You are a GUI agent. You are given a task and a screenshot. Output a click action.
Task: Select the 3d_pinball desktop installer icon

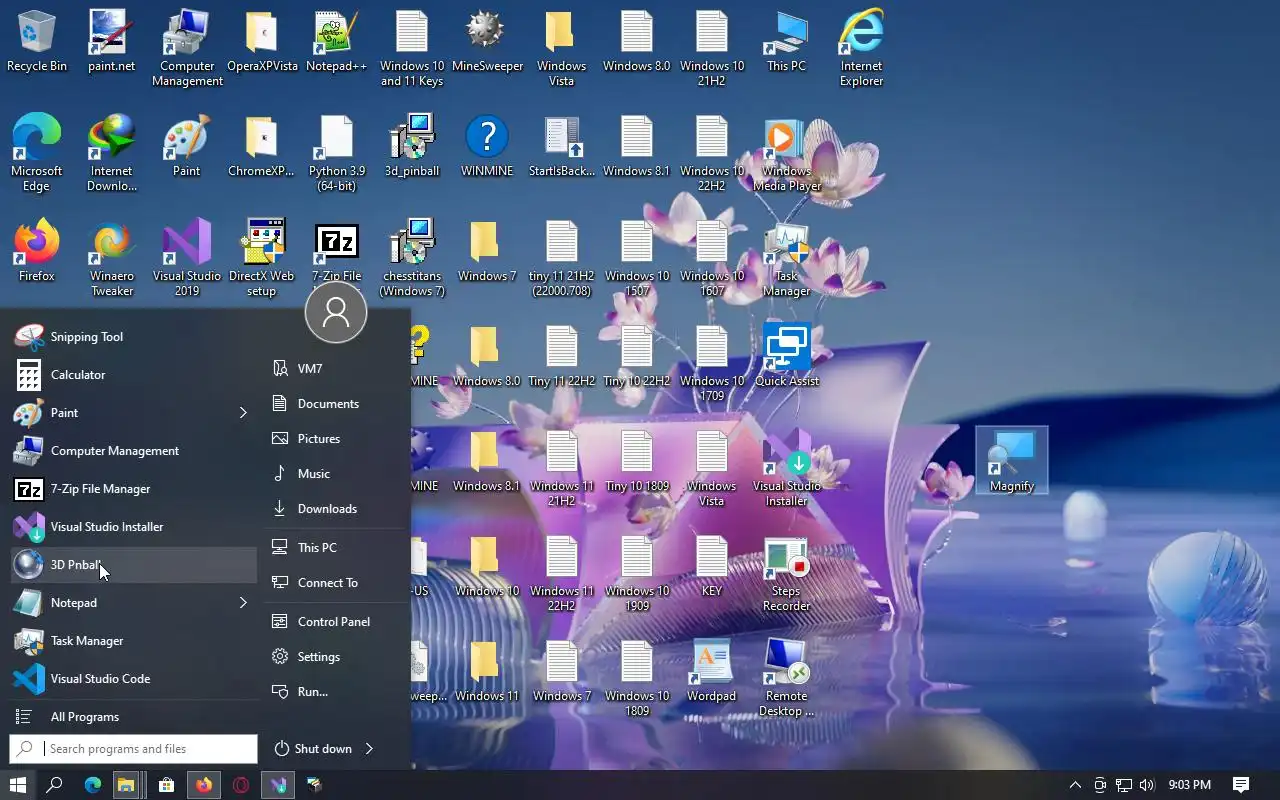(x=412, y=146)
